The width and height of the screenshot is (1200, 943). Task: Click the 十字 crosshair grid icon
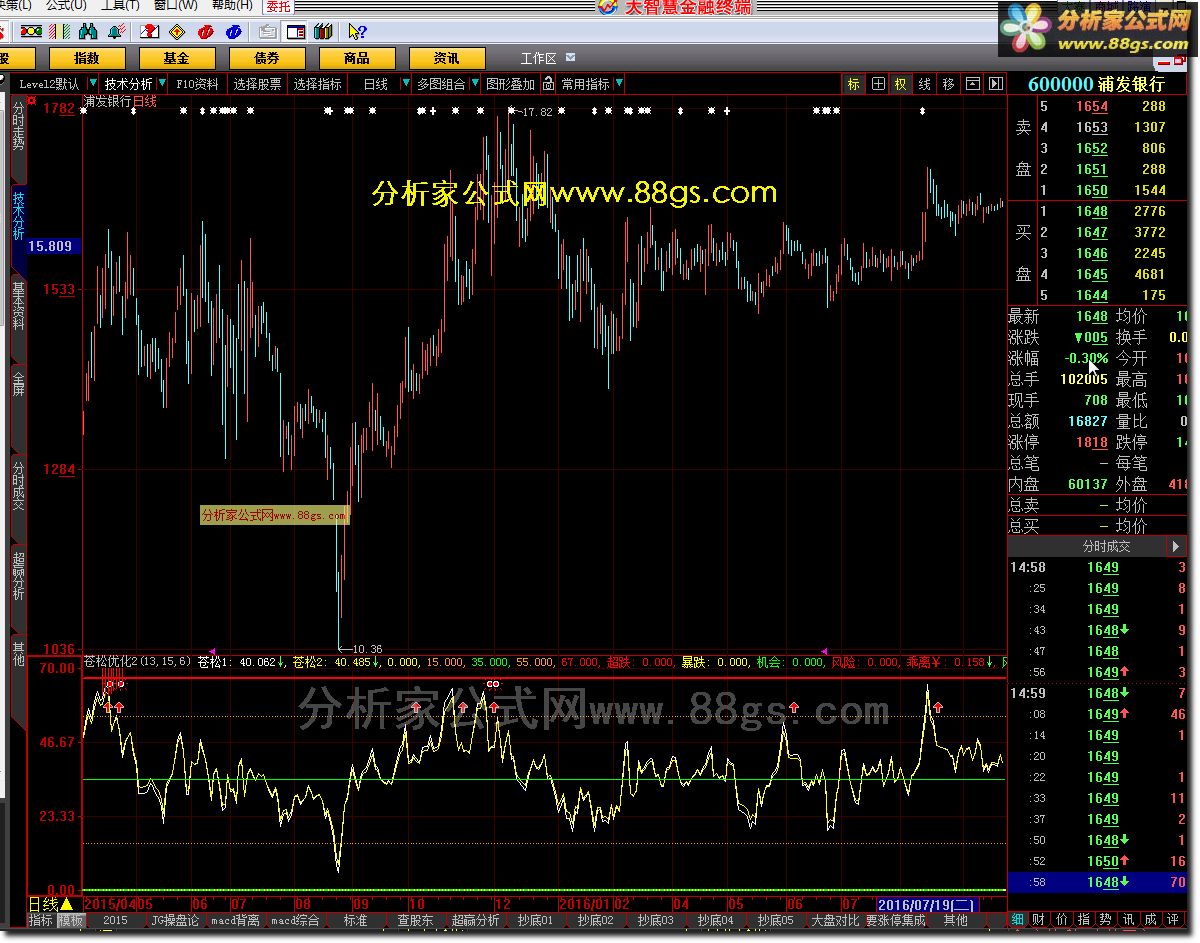878,84
